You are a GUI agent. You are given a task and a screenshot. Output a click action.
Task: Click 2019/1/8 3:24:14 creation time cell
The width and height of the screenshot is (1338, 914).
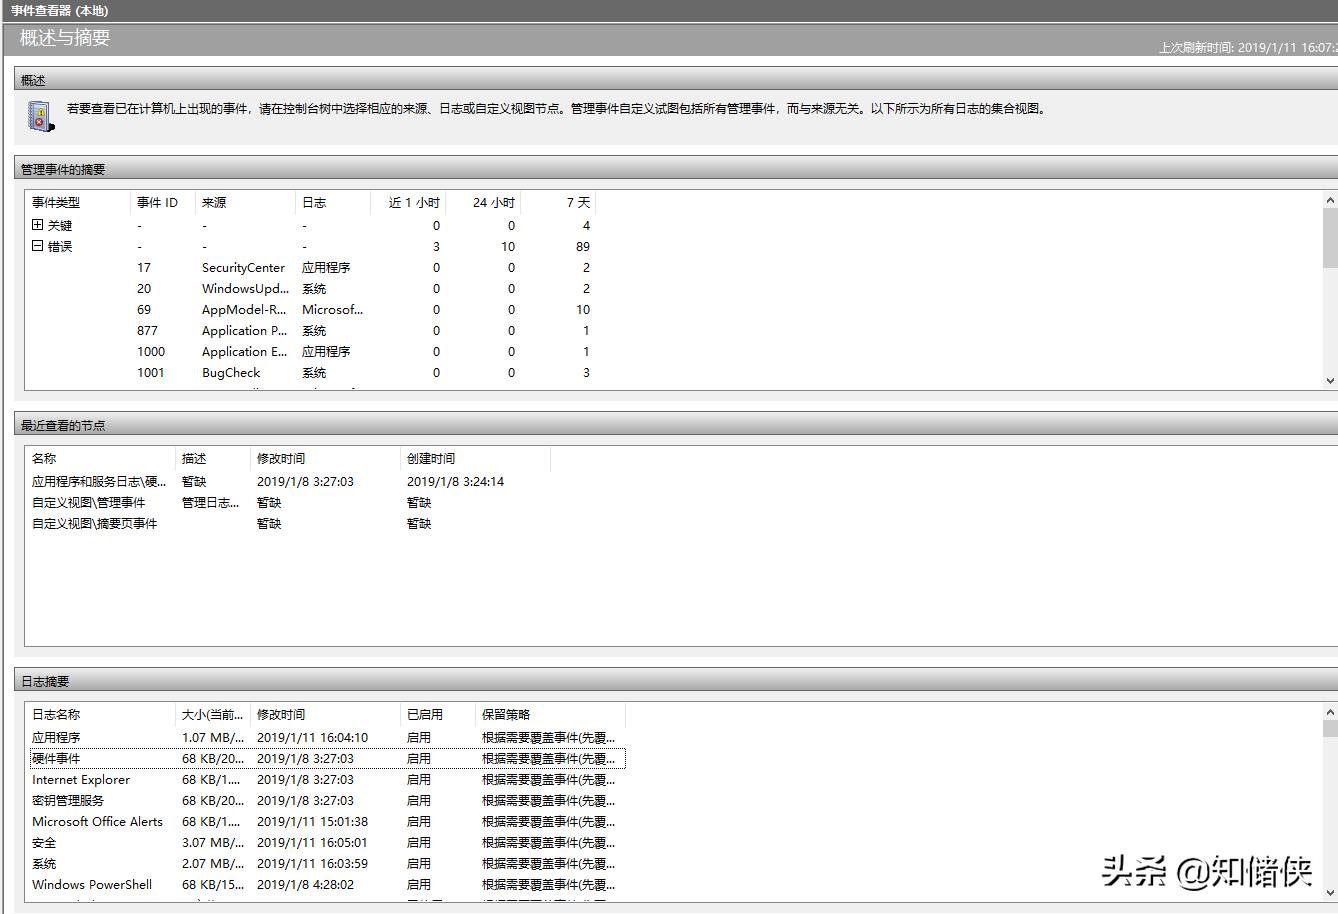pyautogui.click(x=455, y=481)
